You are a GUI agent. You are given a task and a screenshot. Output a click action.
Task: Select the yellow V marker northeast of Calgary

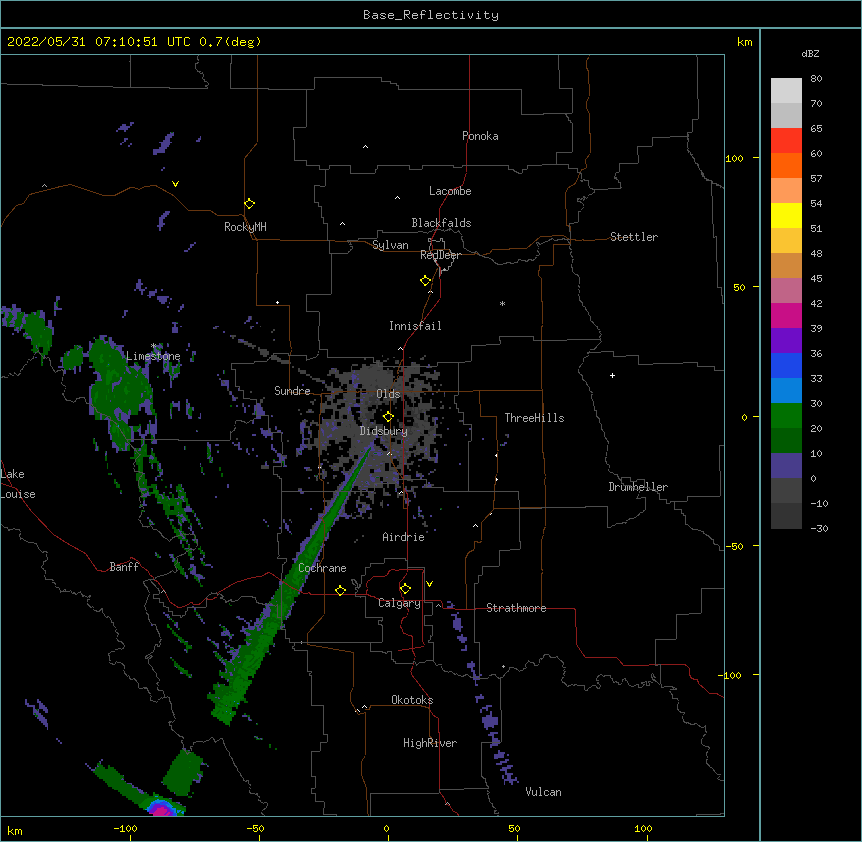pyautogui.click(x=429, y=584)
